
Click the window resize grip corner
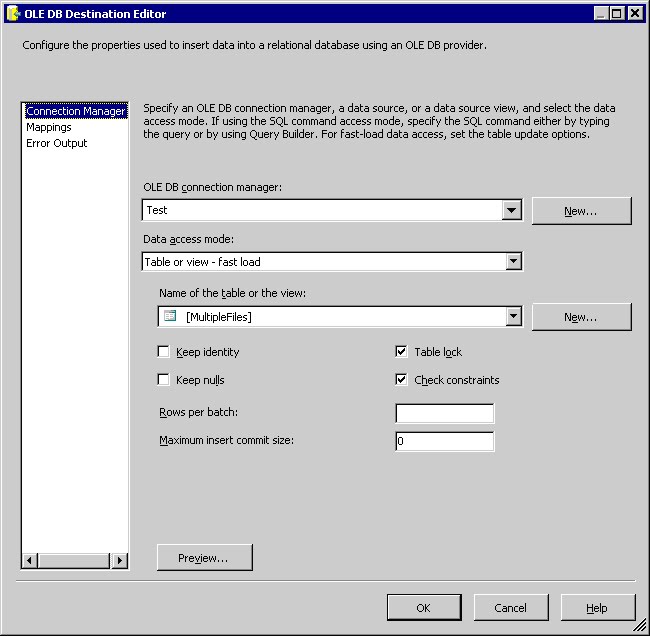(x=641, y=625)
